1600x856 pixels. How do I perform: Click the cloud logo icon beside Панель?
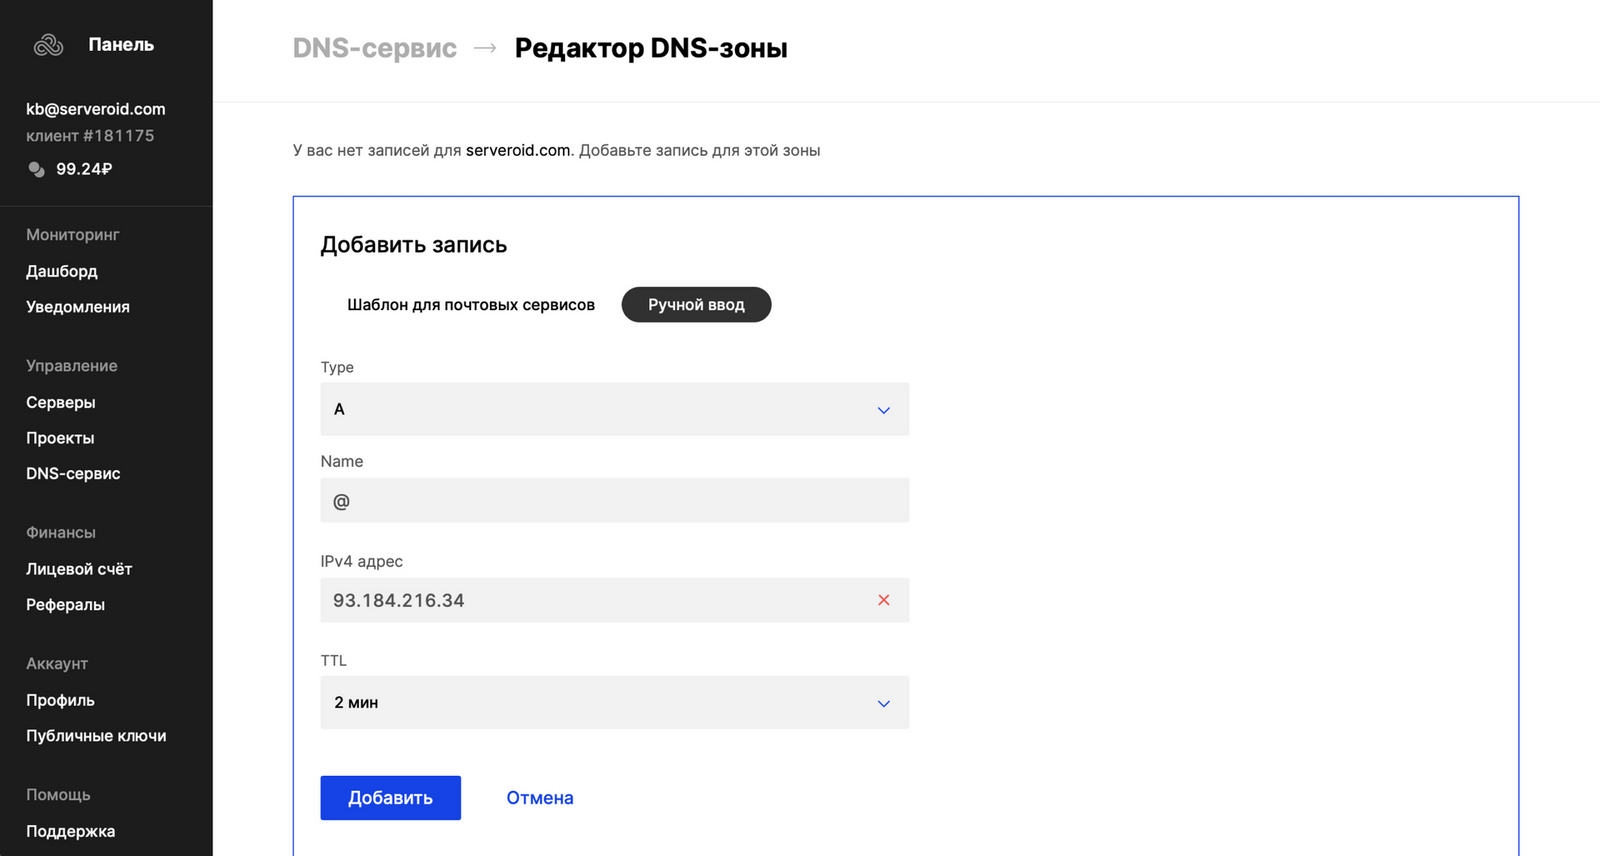click(48, 45)
